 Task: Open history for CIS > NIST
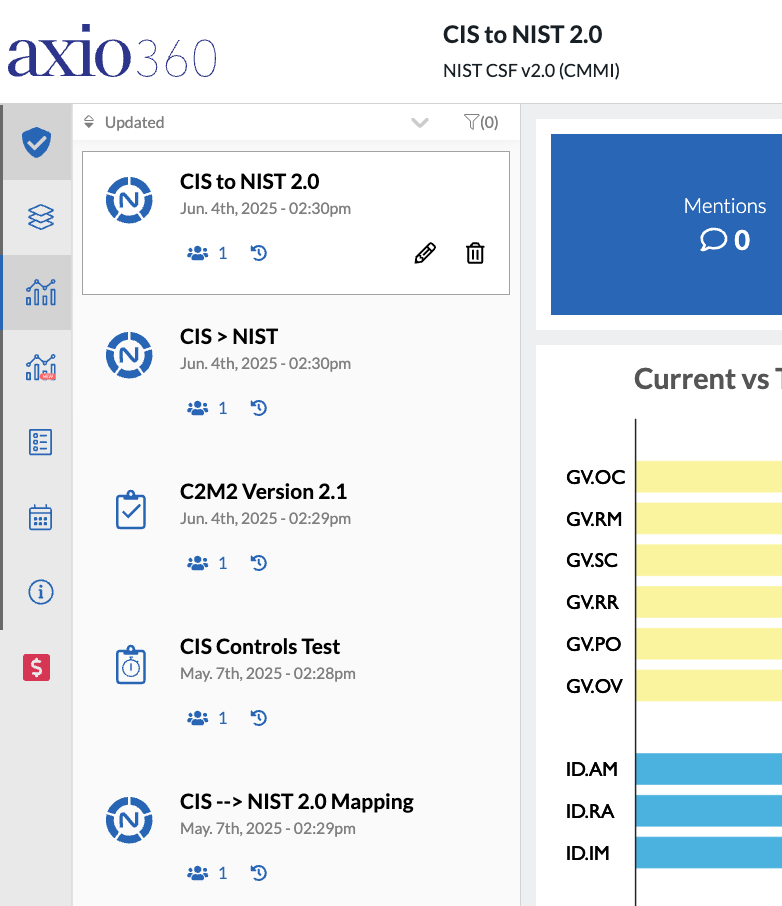click(258, 408)
